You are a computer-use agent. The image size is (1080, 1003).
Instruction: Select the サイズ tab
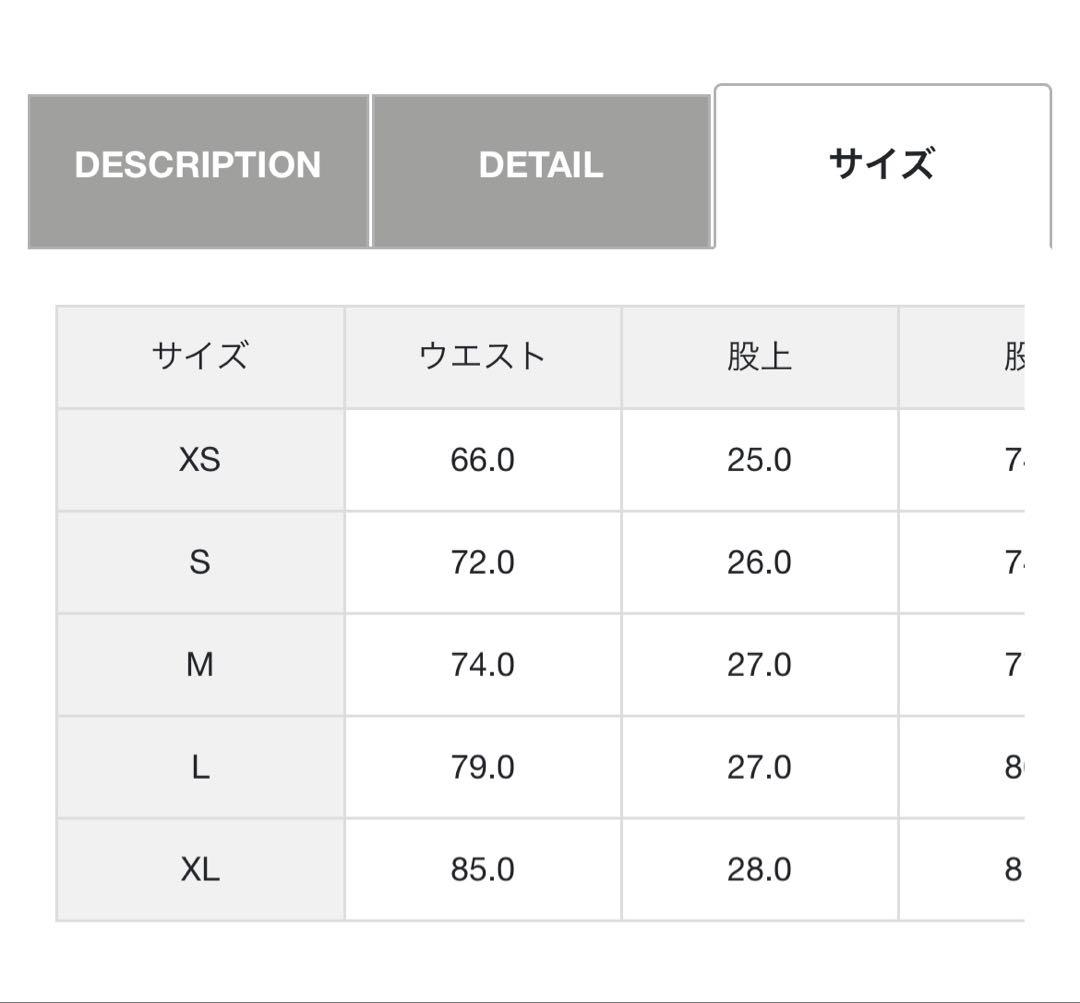pos(881,164)
